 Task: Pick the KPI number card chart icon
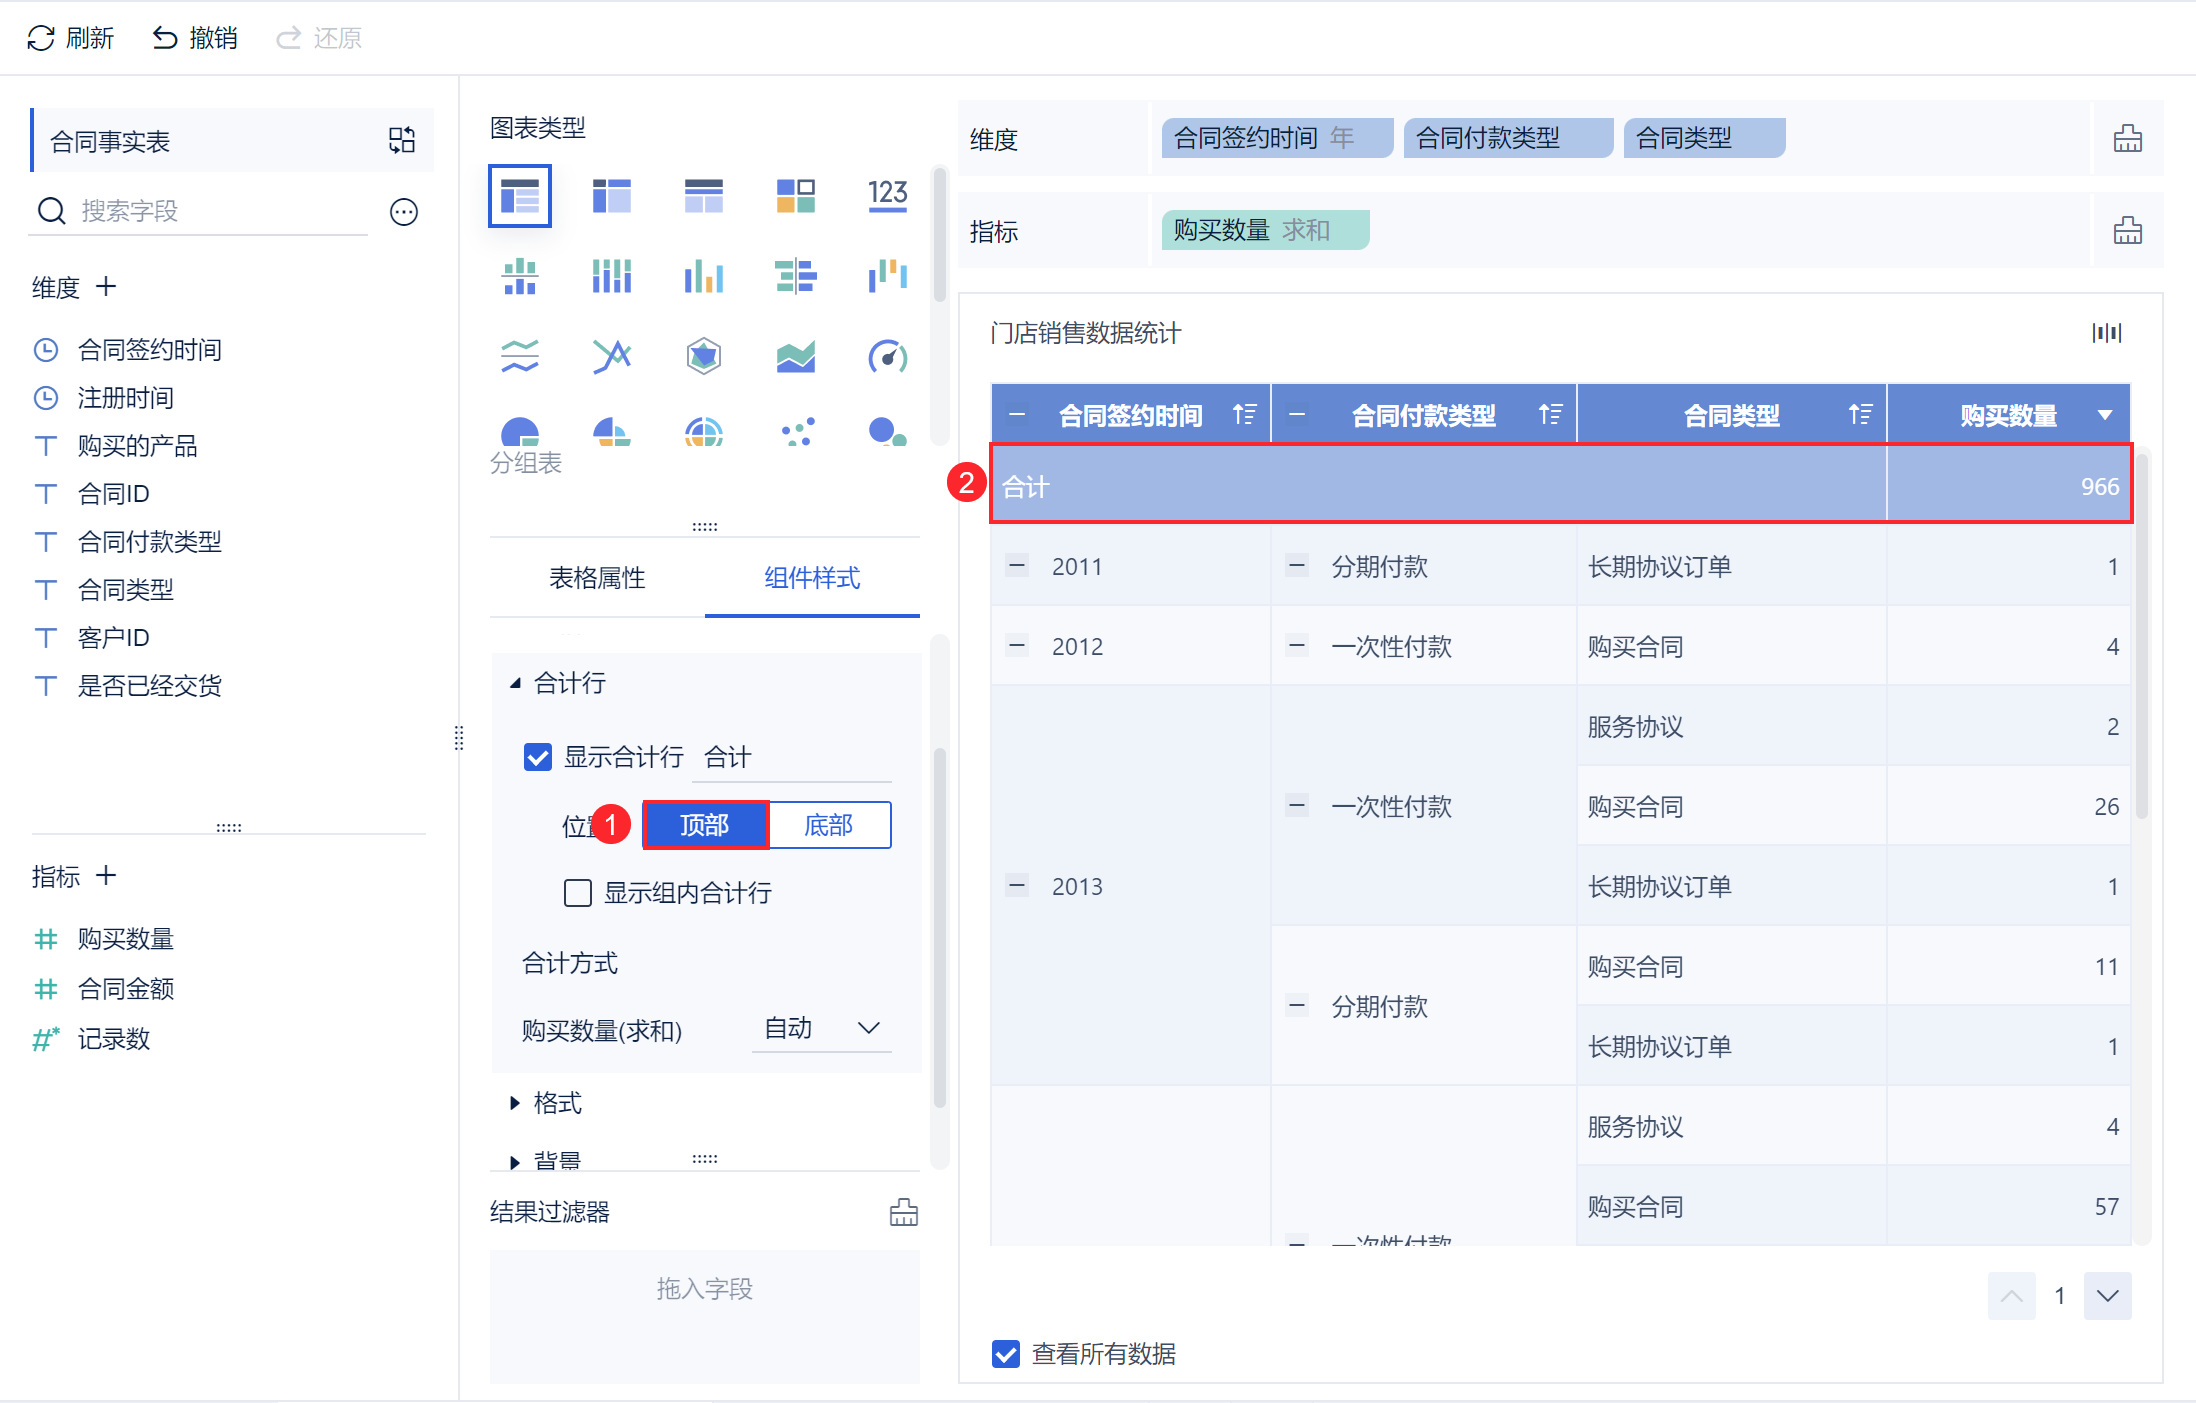[x=888, y=194]
